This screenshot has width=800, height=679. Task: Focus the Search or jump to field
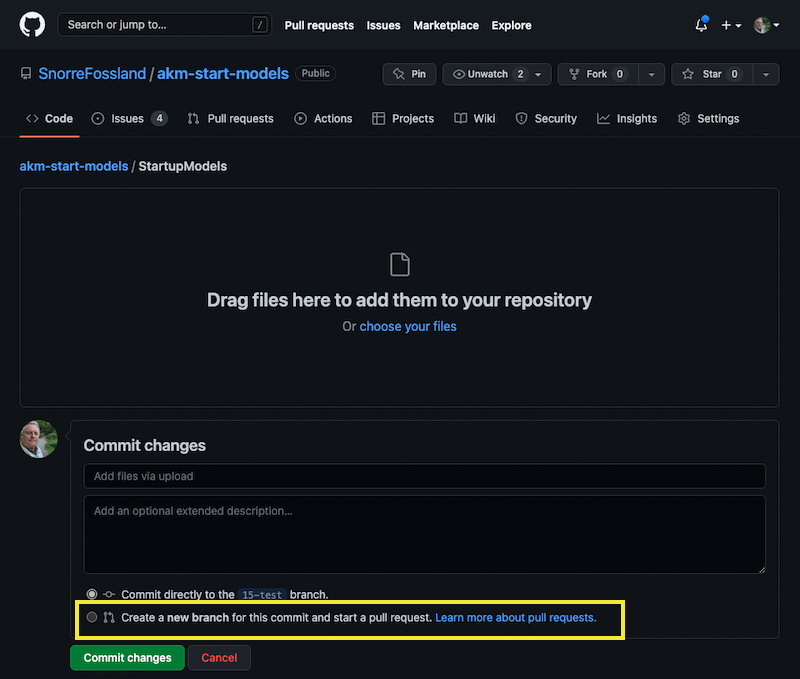click(x=165, y=24)
